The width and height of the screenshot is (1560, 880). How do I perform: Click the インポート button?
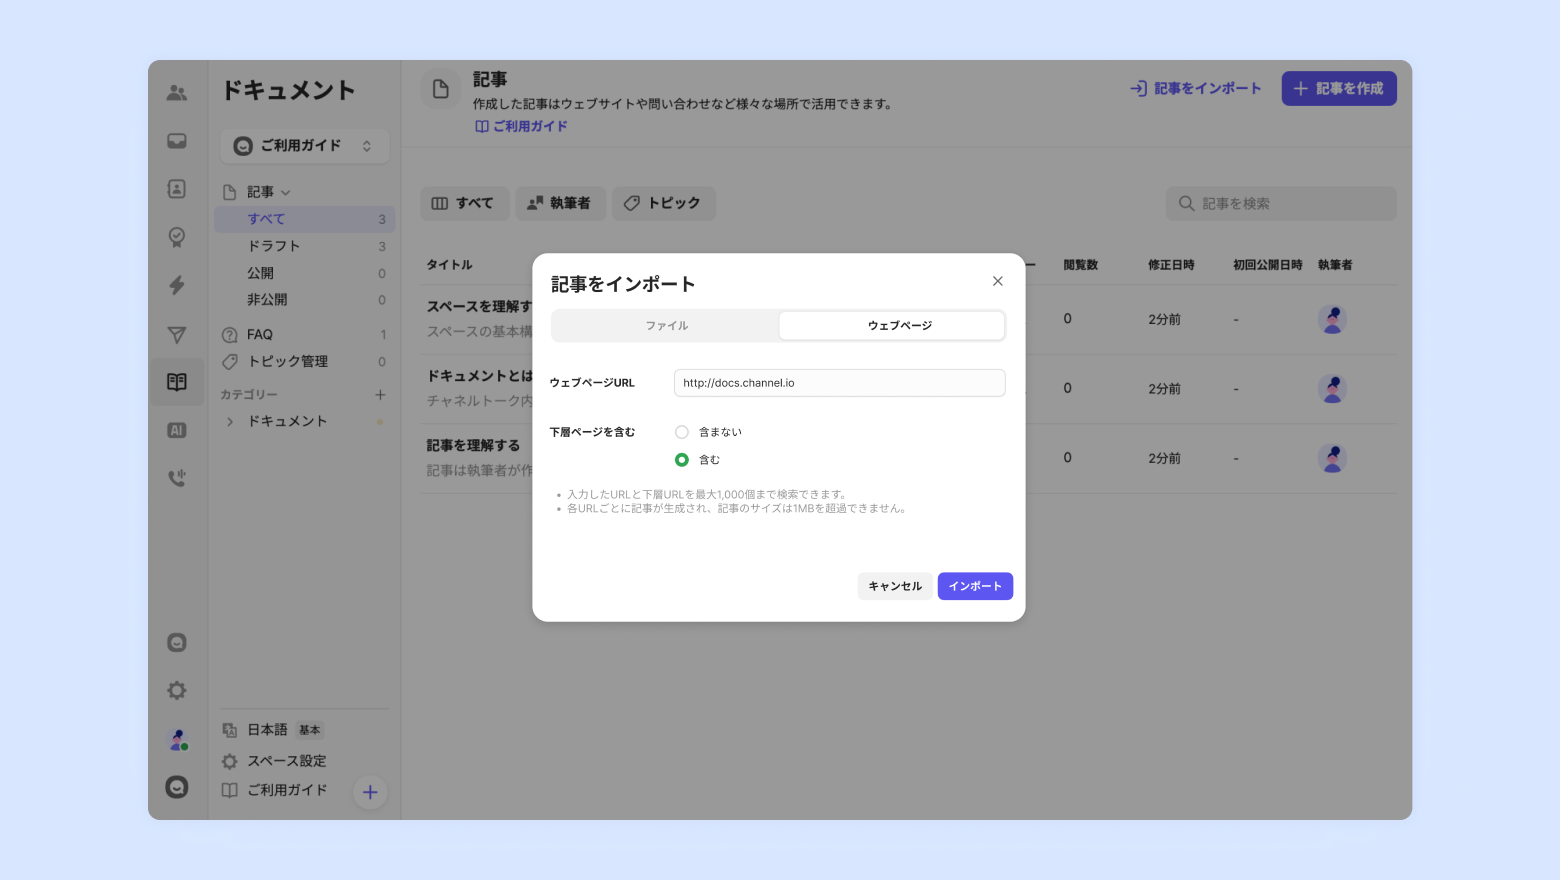point(975,586)
